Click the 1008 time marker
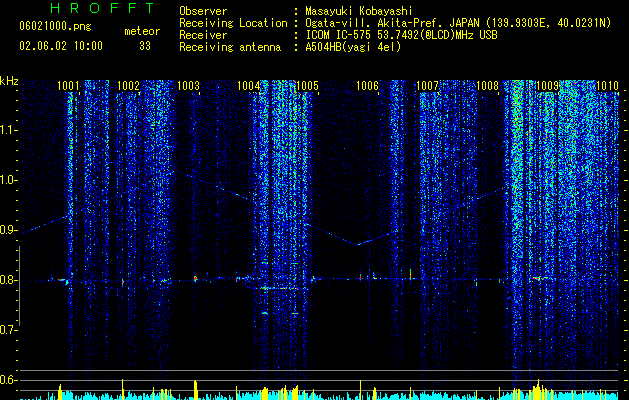 [x=487, y=85]
